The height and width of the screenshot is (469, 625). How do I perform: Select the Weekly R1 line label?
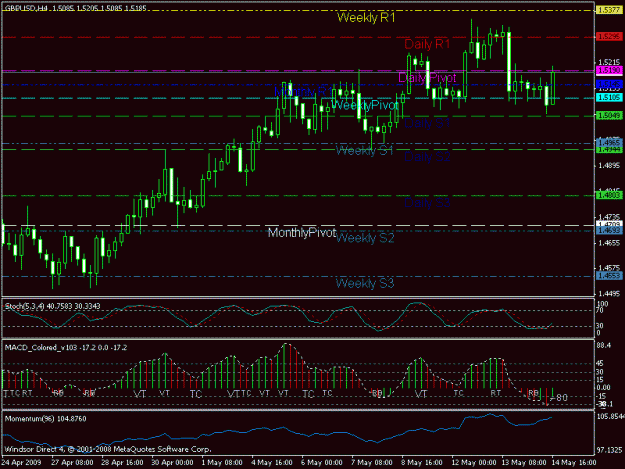366,18
